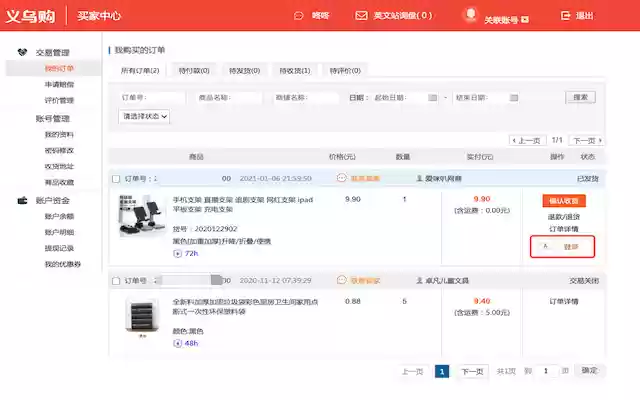The image size is (640, 400).
Task: Open the chat bubble icon in header
Action: point(299,16)
